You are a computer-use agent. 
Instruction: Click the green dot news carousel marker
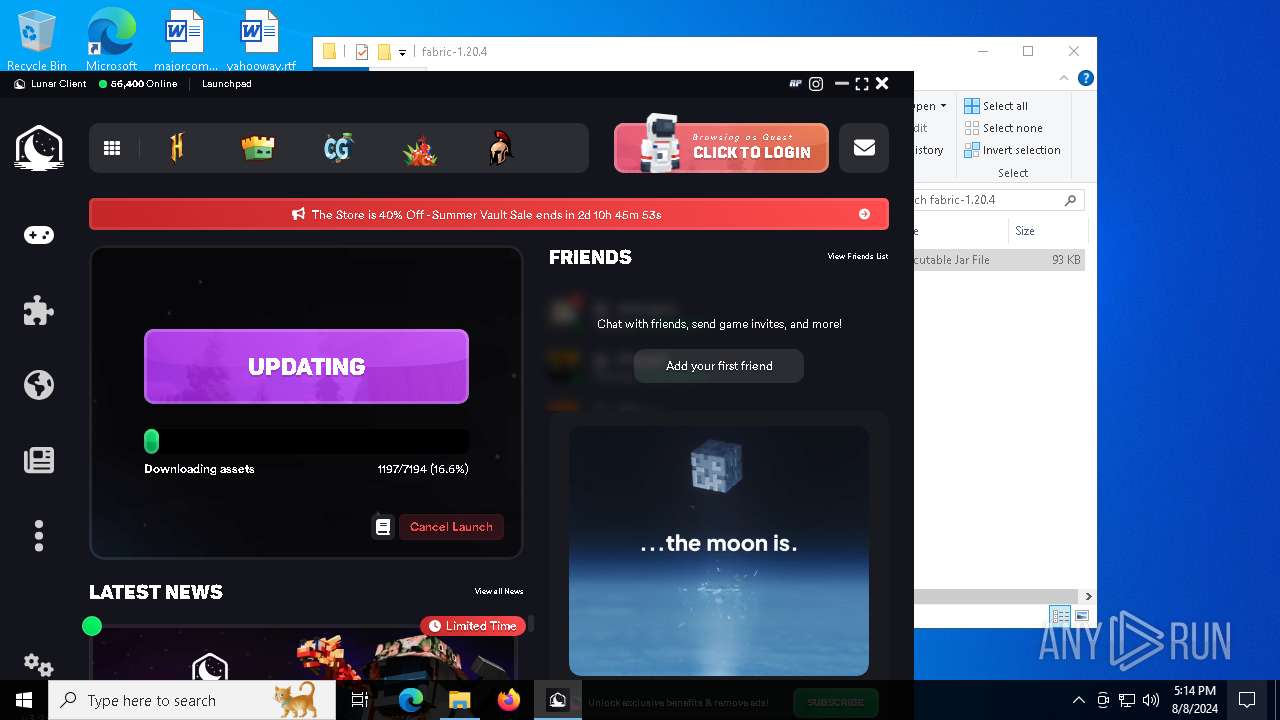pyautogui.click(x=92, y=626)
